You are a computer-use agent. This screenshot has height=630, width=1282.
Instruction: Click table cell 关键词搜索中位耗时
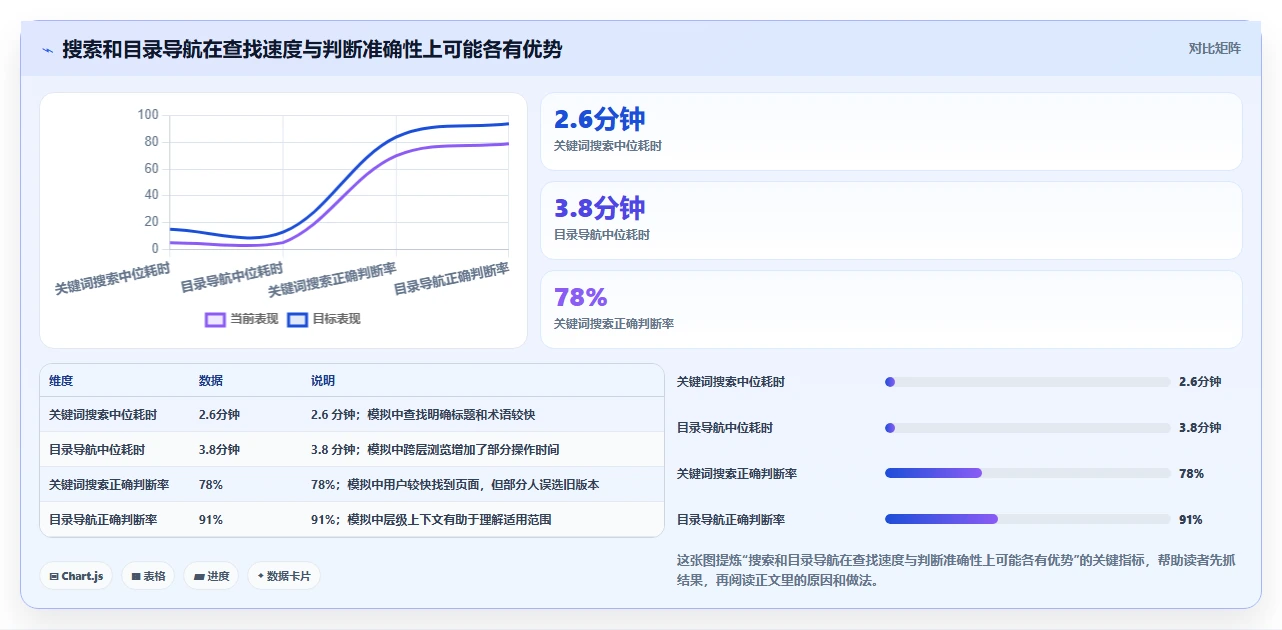click(103, 414)
